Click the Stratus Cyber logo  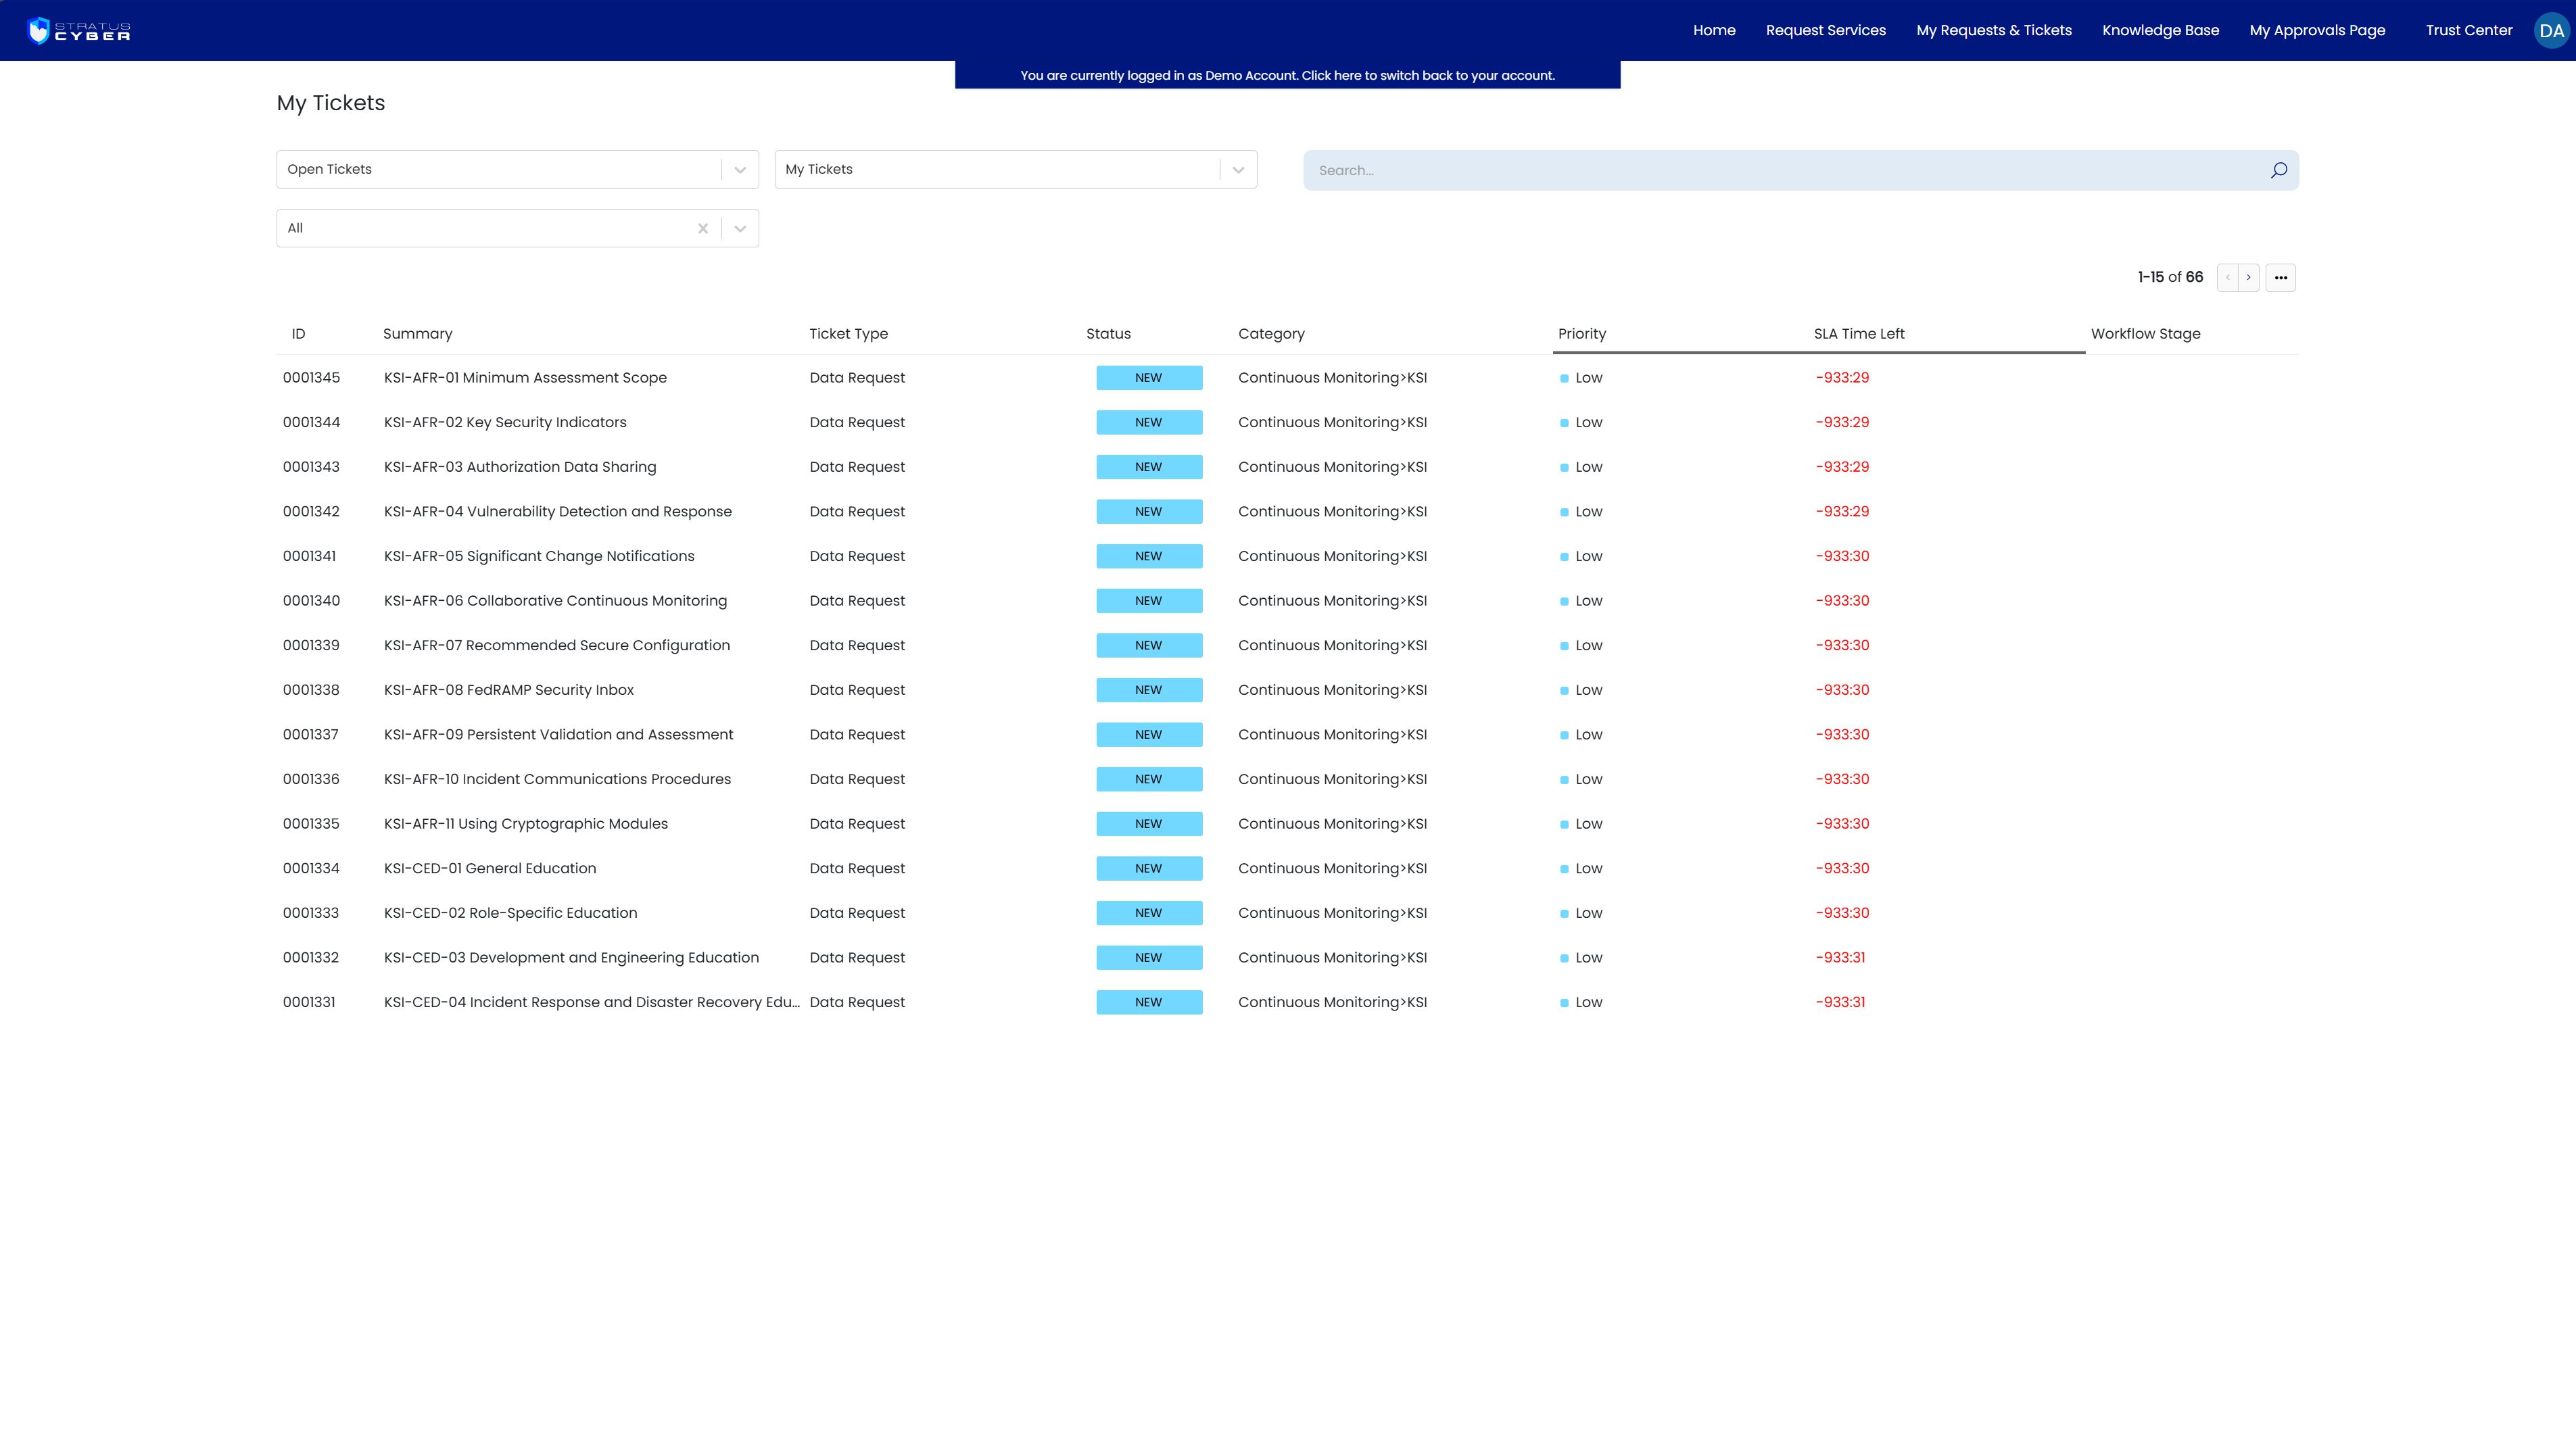(x=79, y=31)
